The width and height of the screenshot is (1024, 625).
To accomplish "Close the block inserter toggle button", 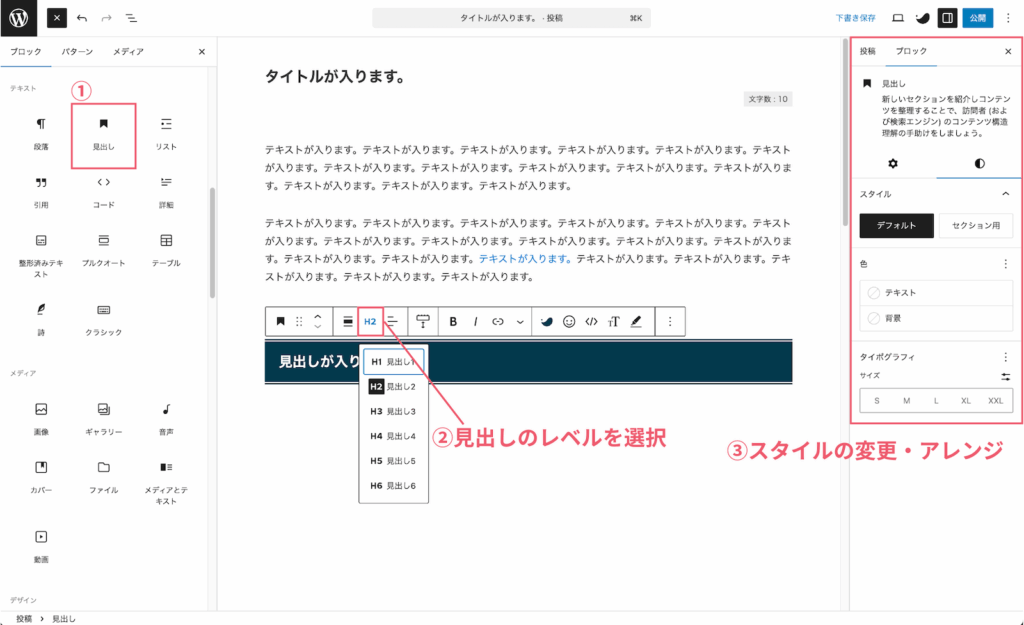I will (x=57, y=18).
